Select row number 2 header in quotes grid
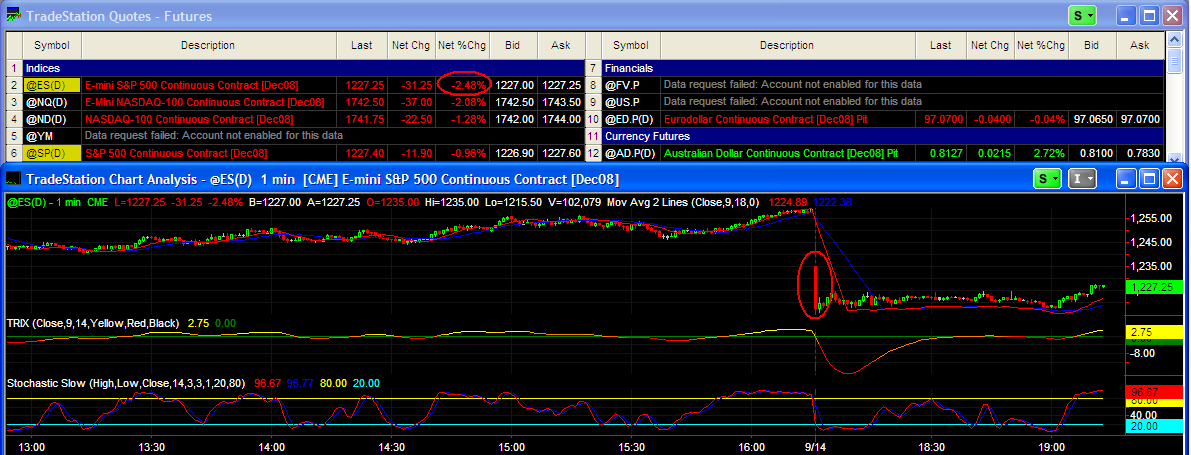 pos(14,85)
